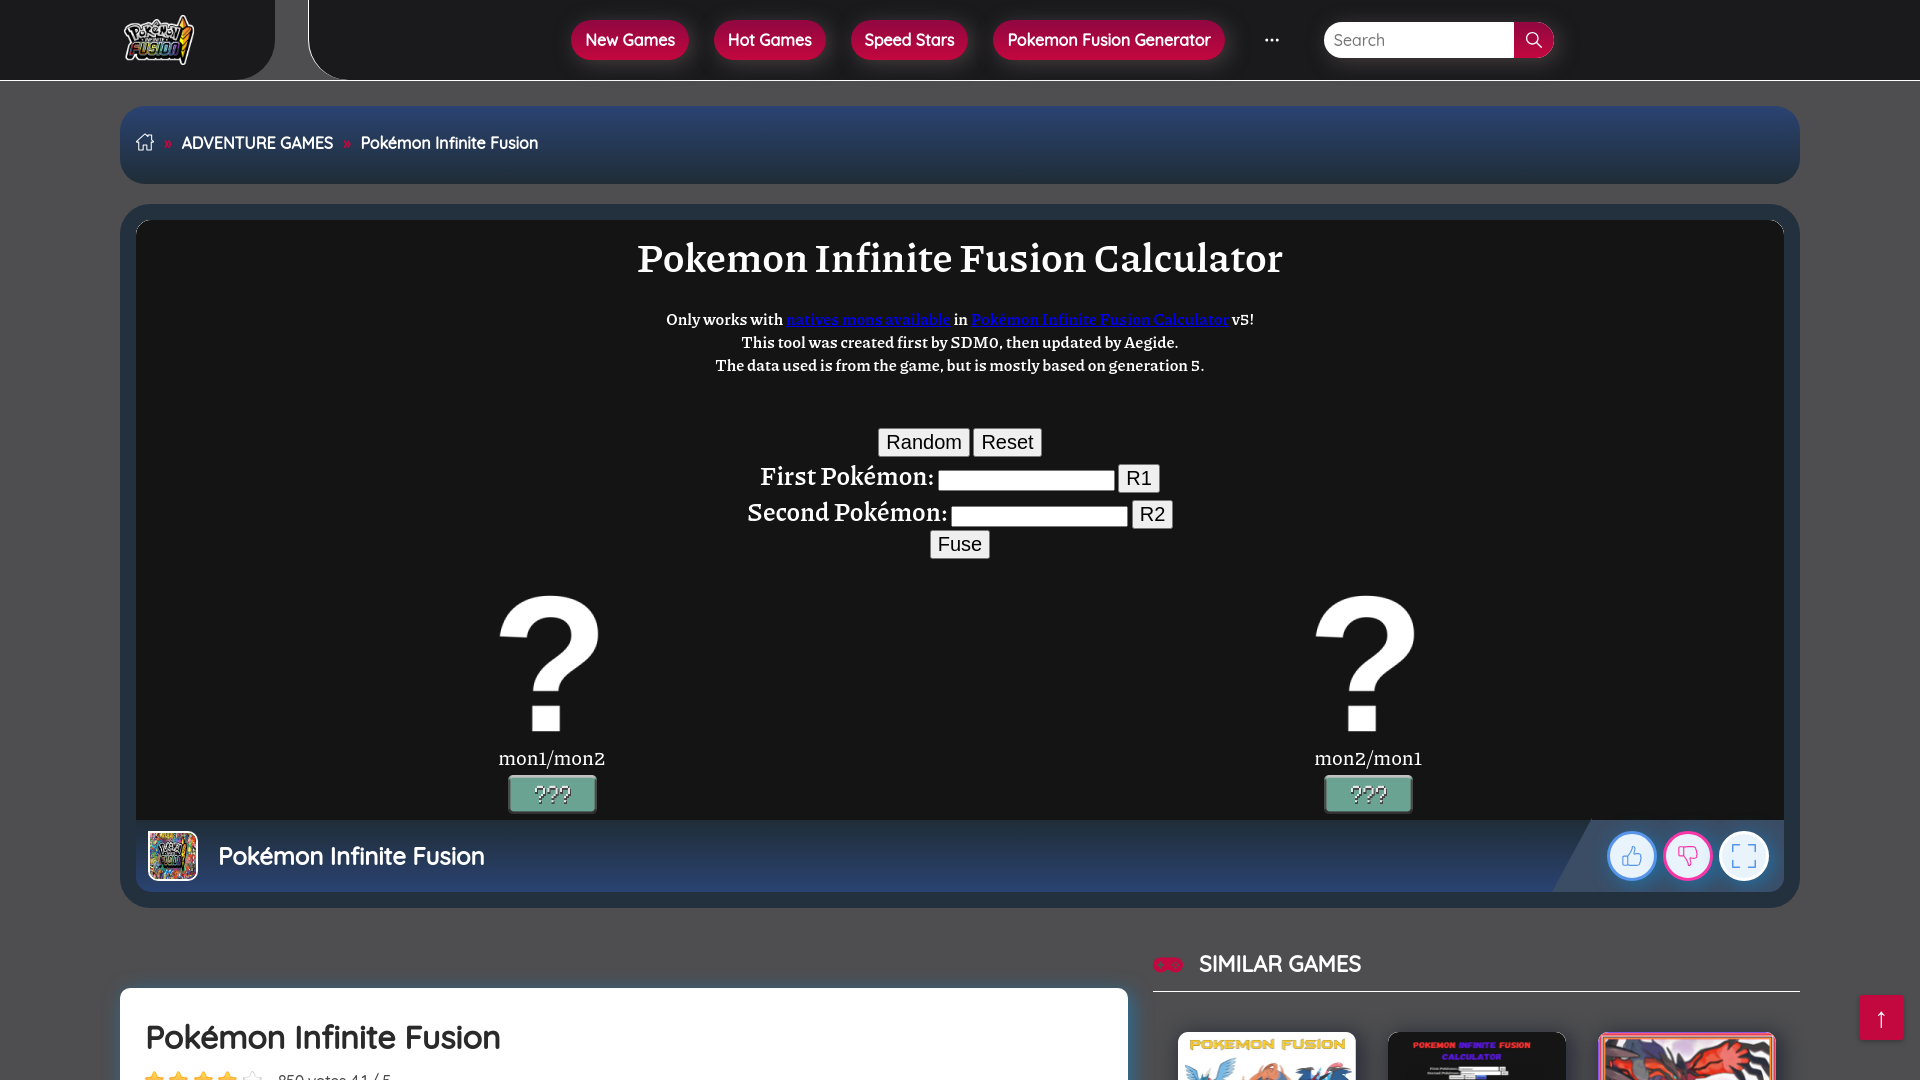
Task: Click Pokémon Infinite Fusion breadcrumb
Action: pos(449,143)
